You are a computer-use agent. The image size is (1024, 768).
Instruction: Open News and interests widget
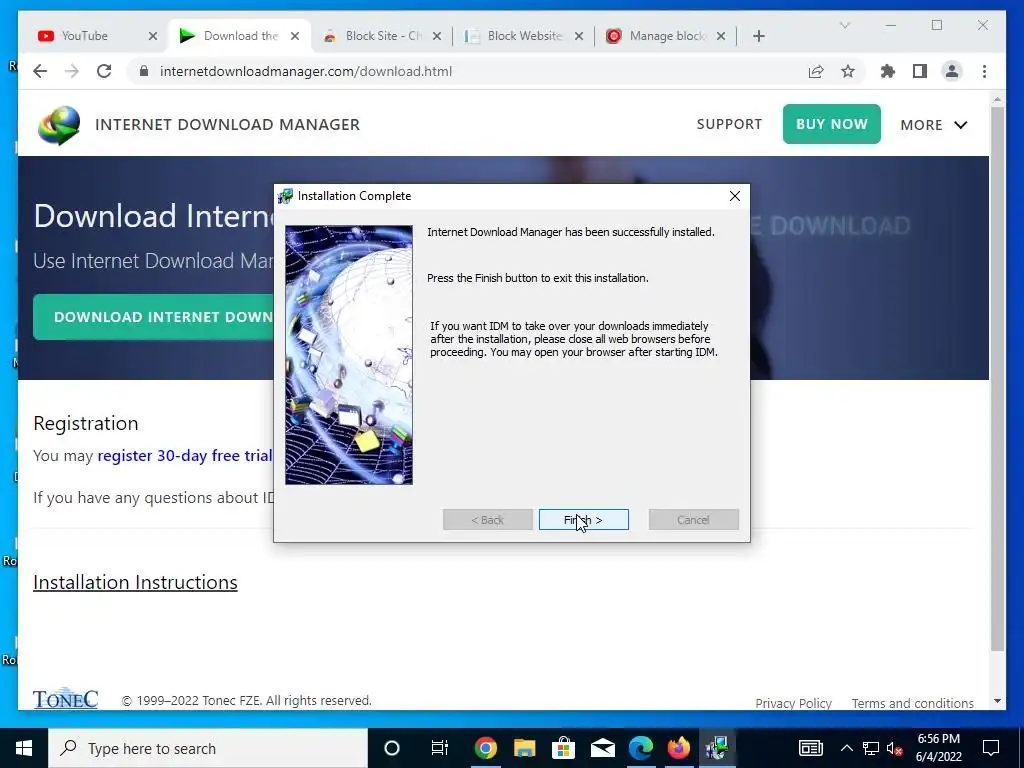[810, 748]
